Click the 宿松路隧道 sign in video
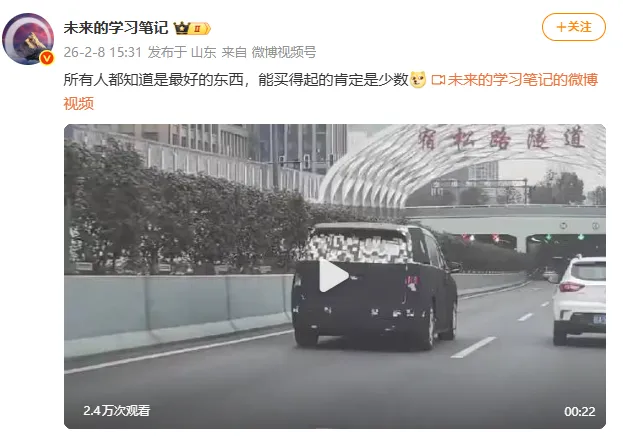 501,139
